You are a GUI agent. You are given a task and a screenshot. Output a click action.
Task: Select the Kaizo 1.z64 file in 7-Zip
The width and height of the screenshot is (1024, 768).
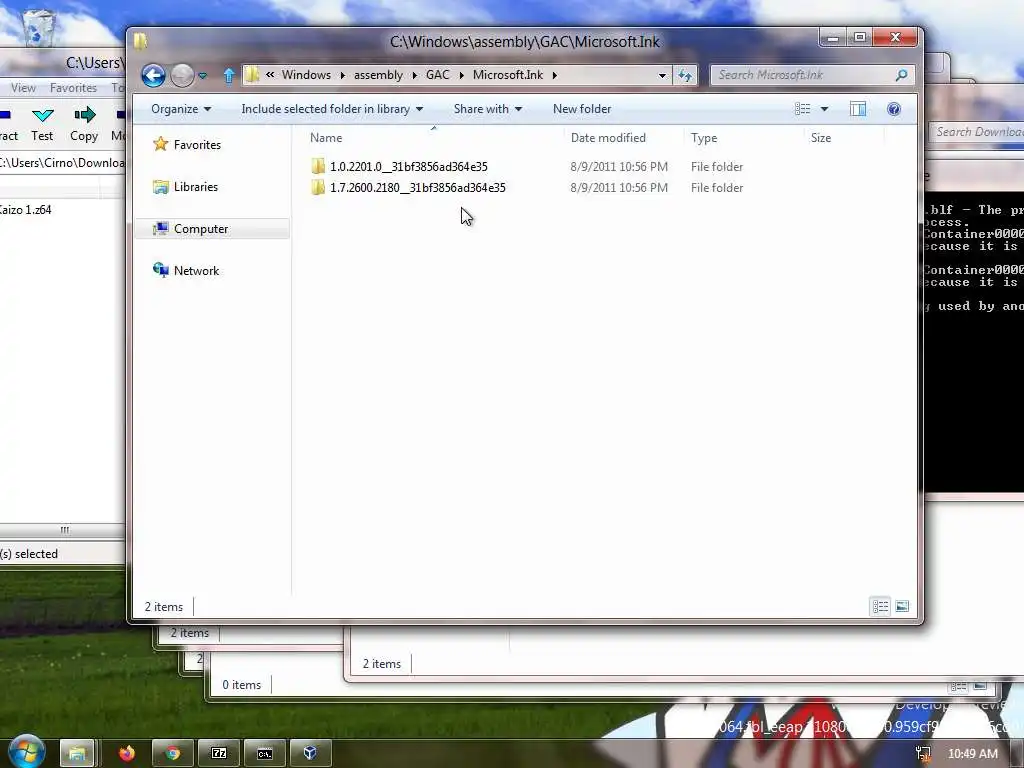[25, 210]
